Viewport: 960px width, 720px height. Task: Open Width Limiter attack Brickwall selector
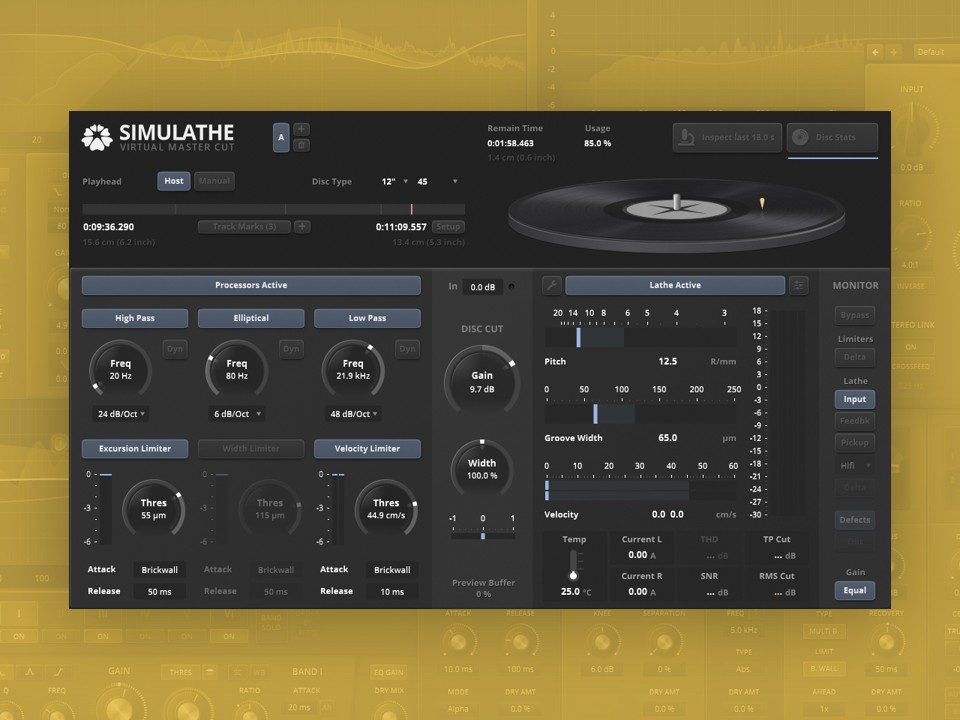pyautogui.click(x=276, y=570)
